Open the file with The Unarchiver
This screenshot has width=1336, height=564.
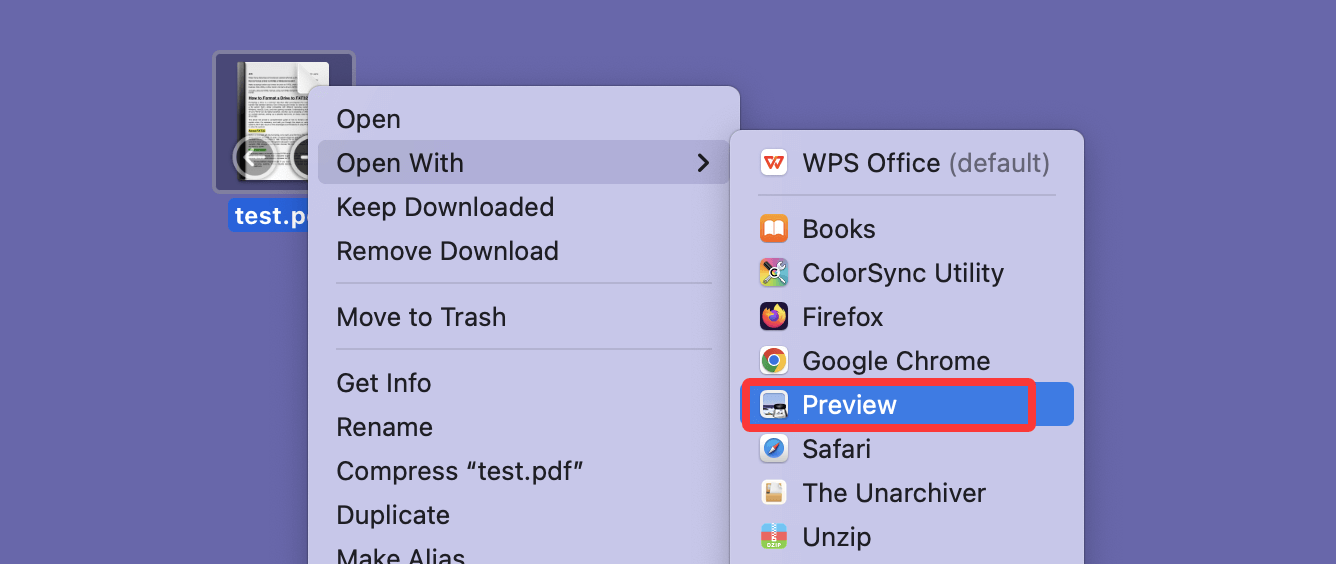[x=907, y=493]
